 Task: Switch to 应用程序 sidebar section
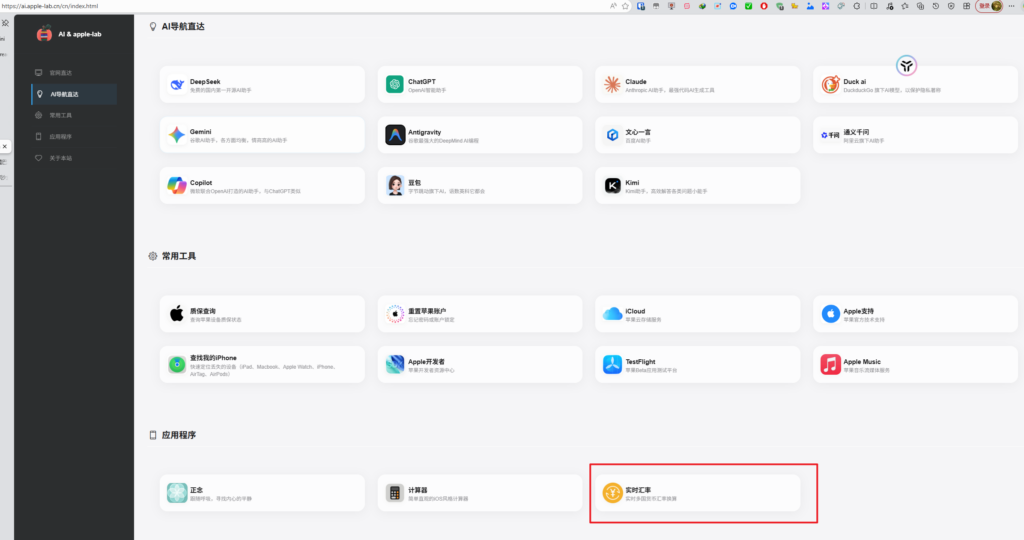tap(61, 137)
